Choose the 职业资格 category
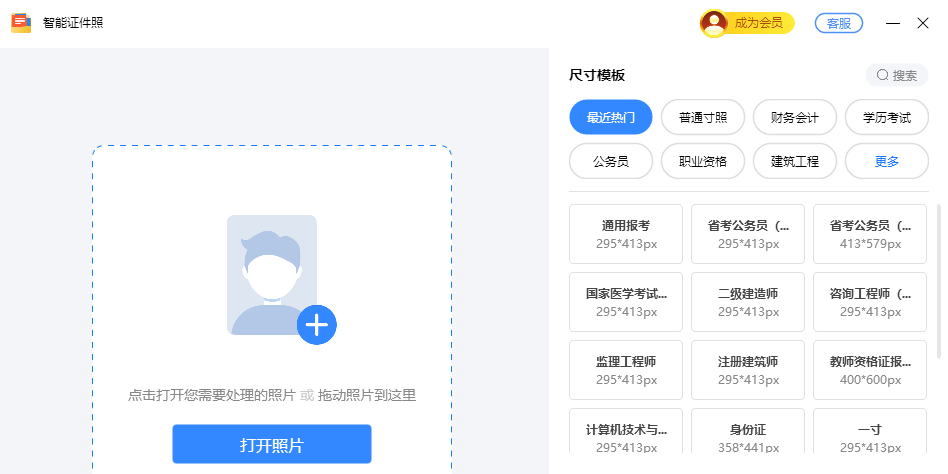The image size is (948, 474). pyautogui.click(x=702, y=161)
